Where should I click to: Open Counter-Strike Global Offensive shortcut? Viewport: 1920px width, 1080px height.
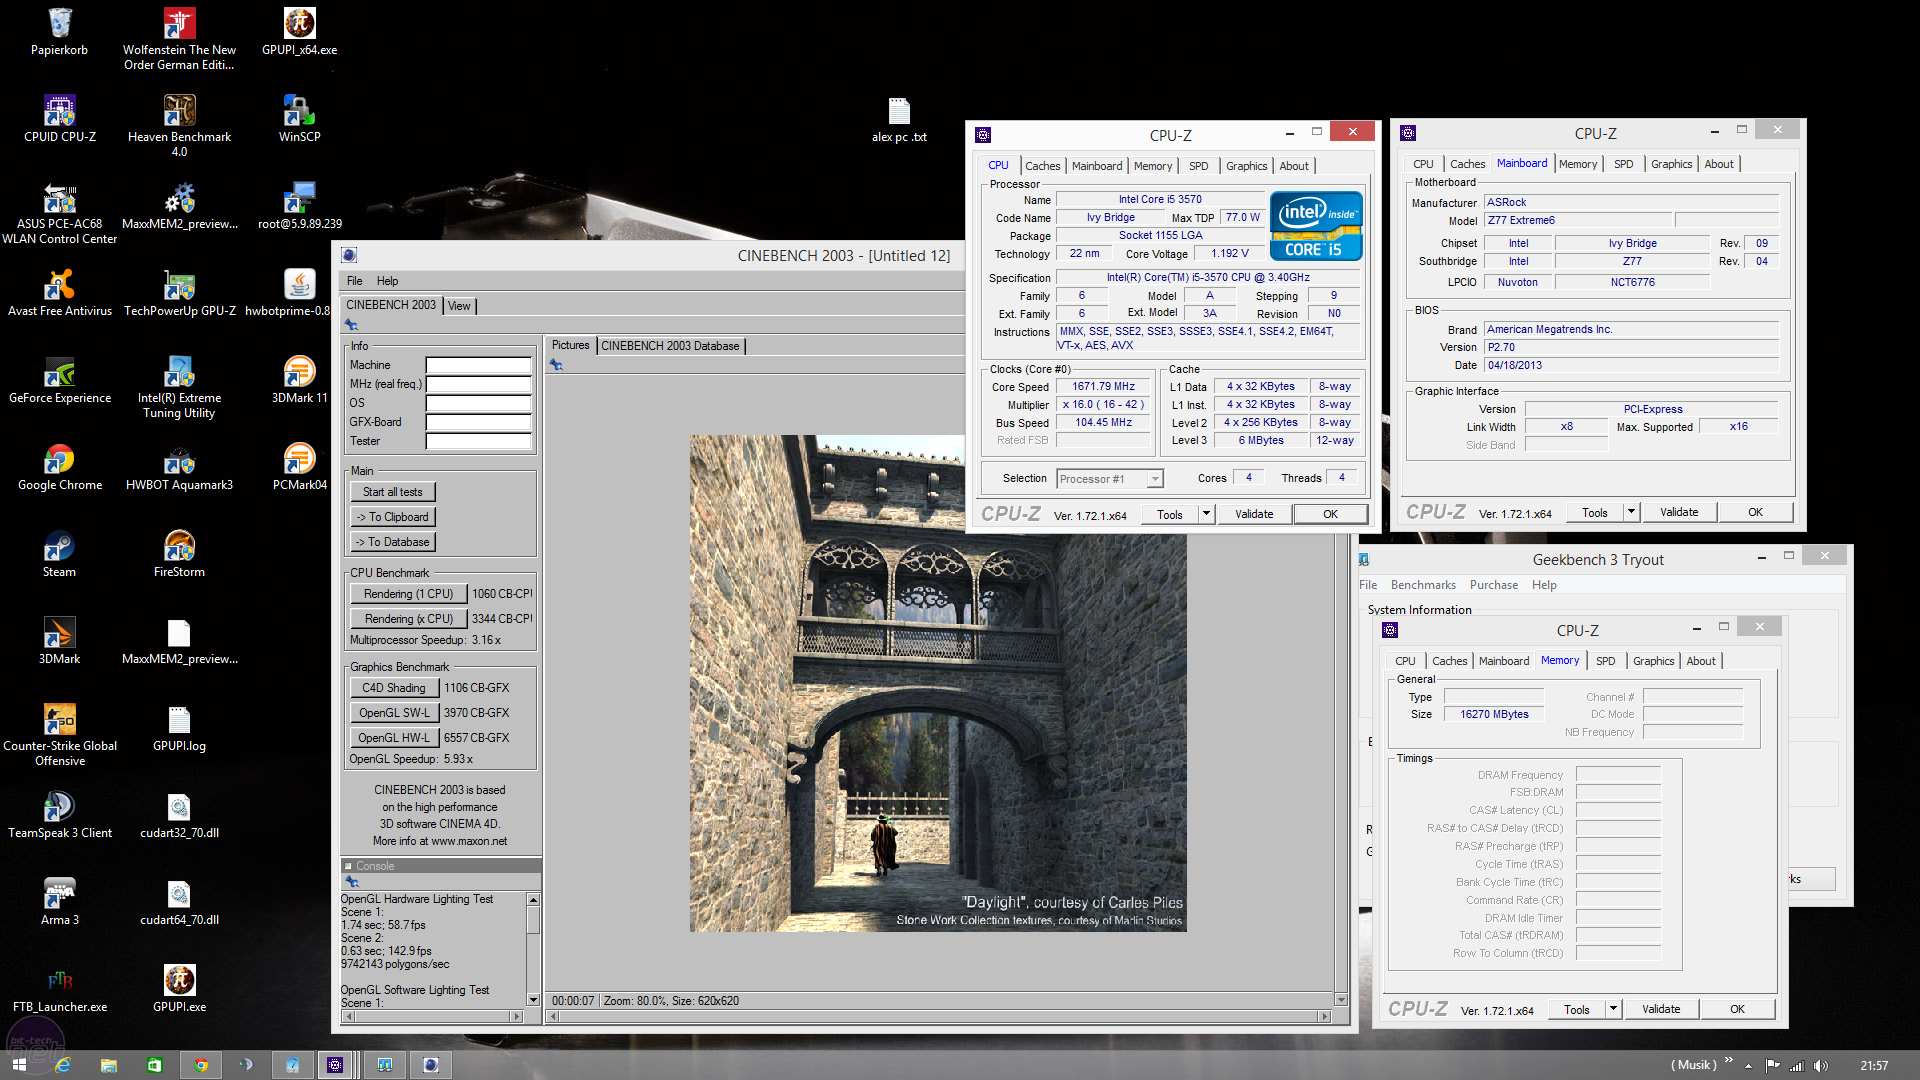point(59,735)
